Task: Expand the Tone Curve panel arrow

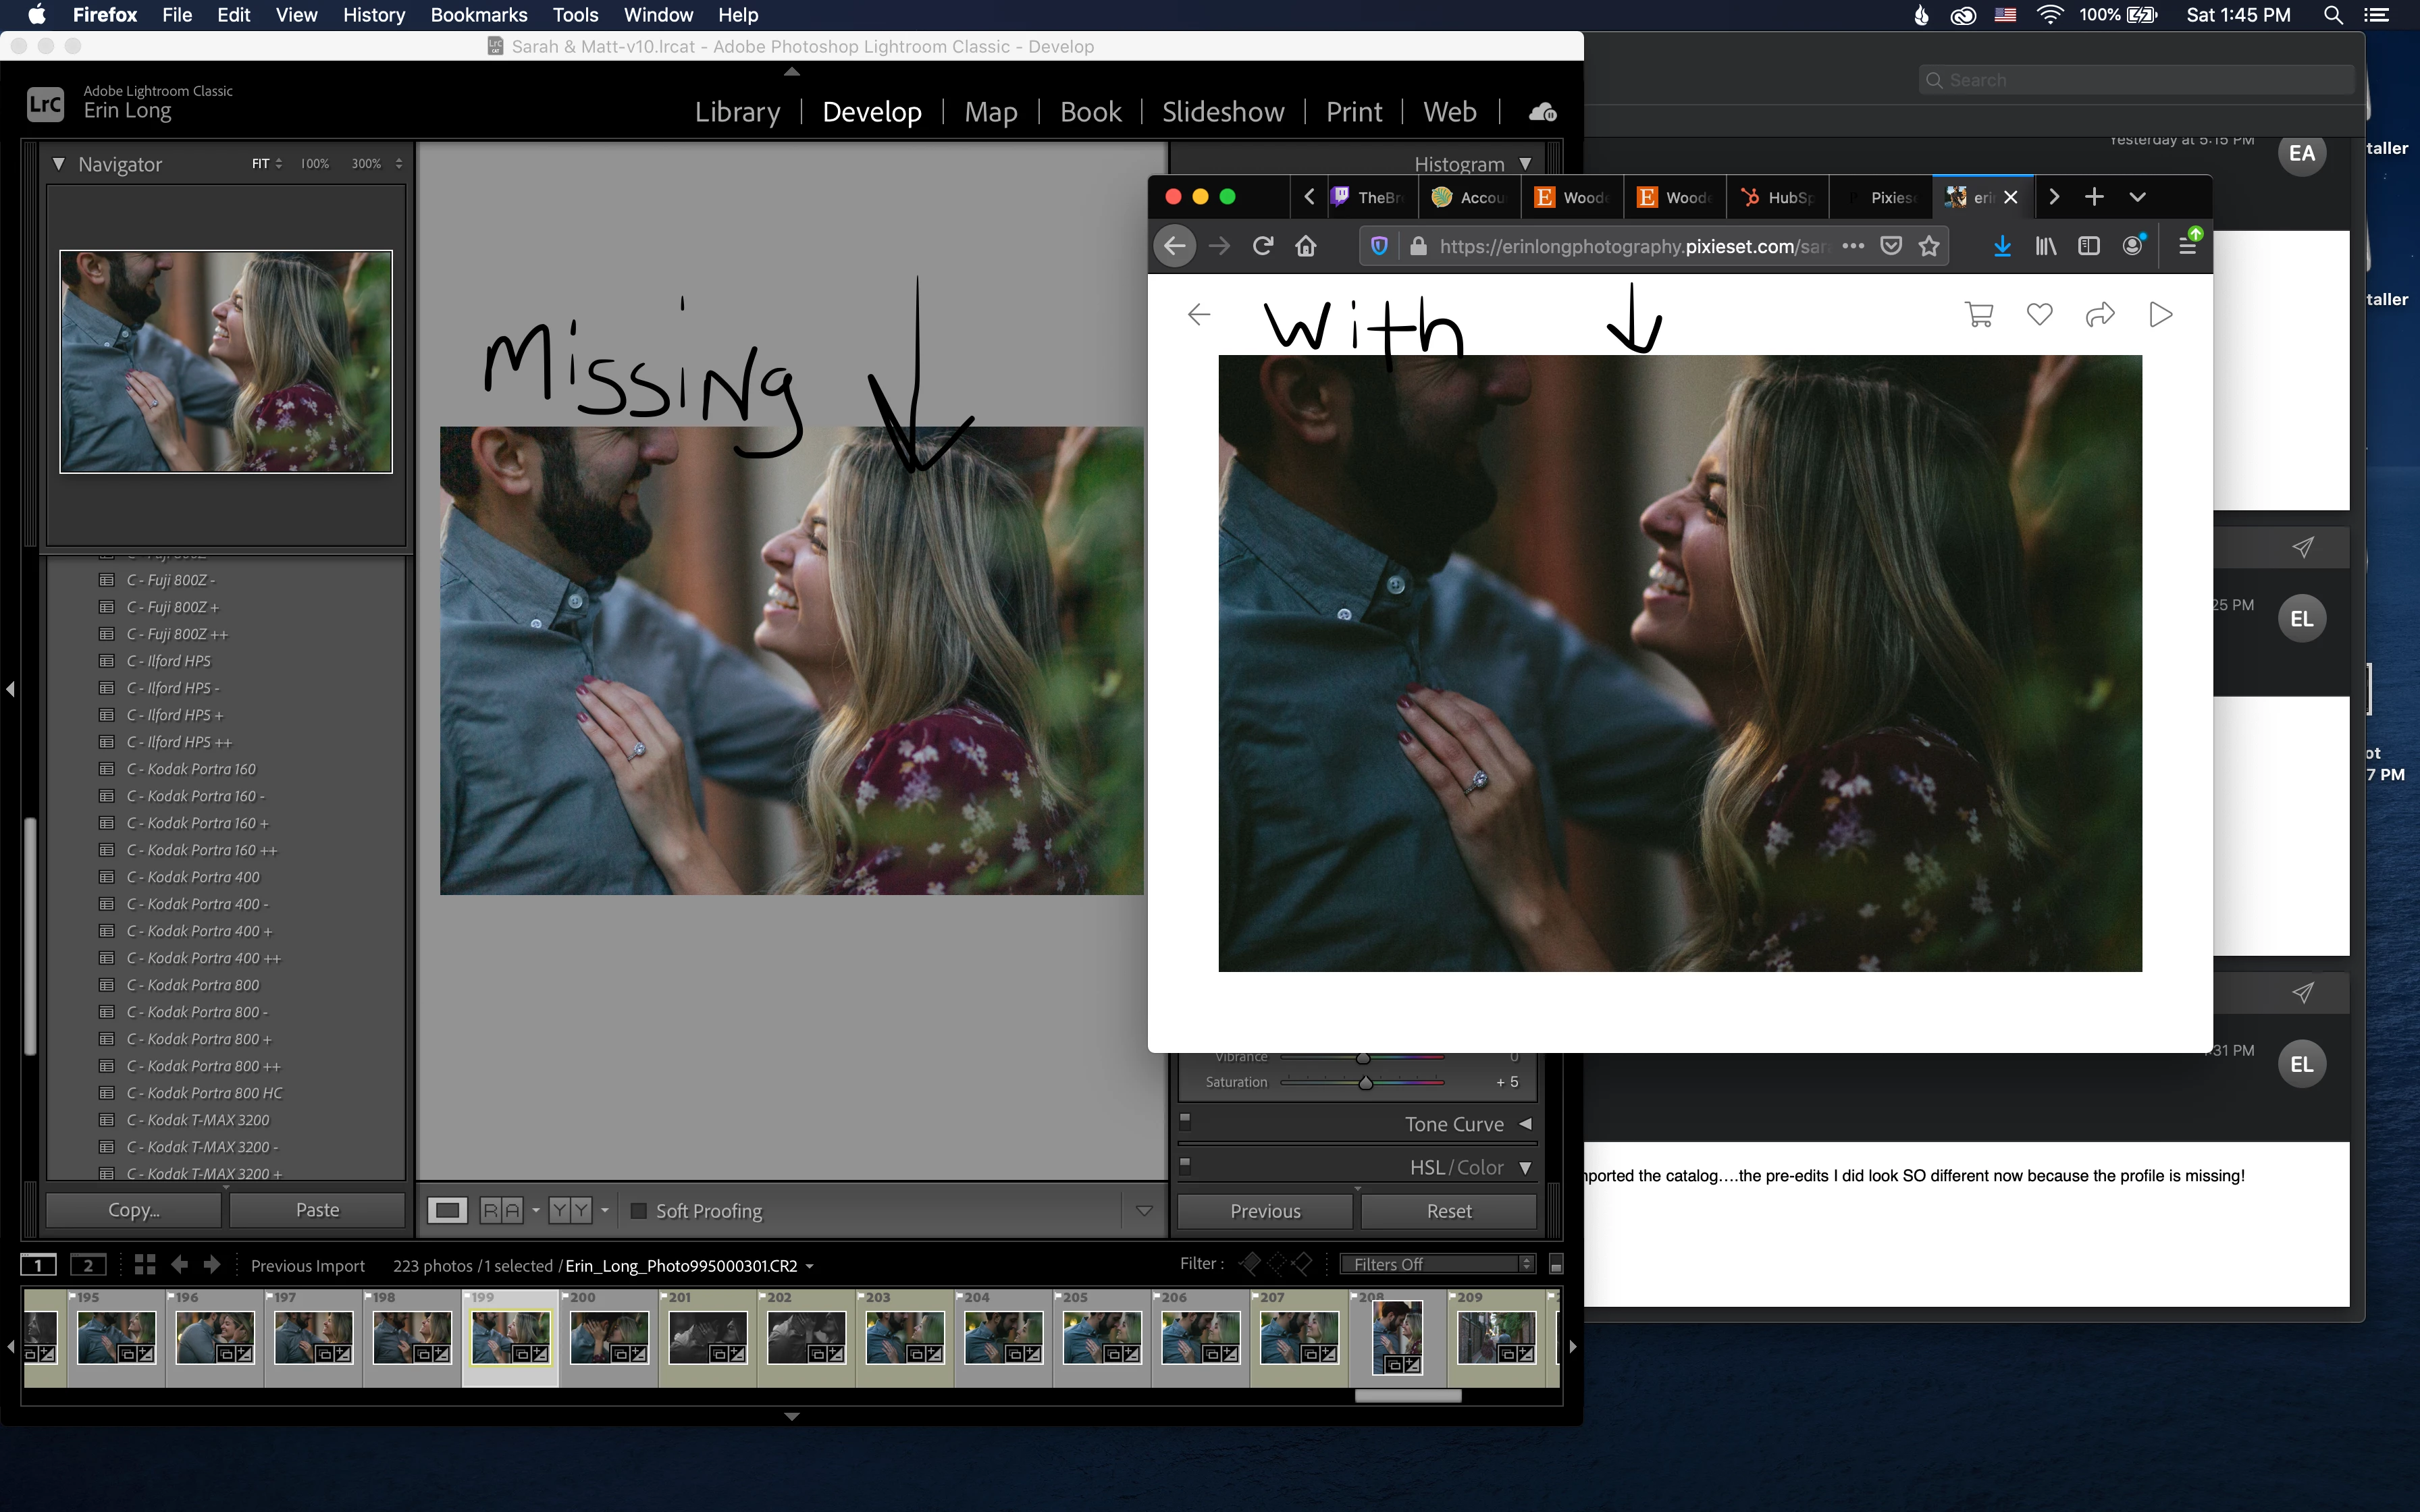Action: pos(1525,1124)
